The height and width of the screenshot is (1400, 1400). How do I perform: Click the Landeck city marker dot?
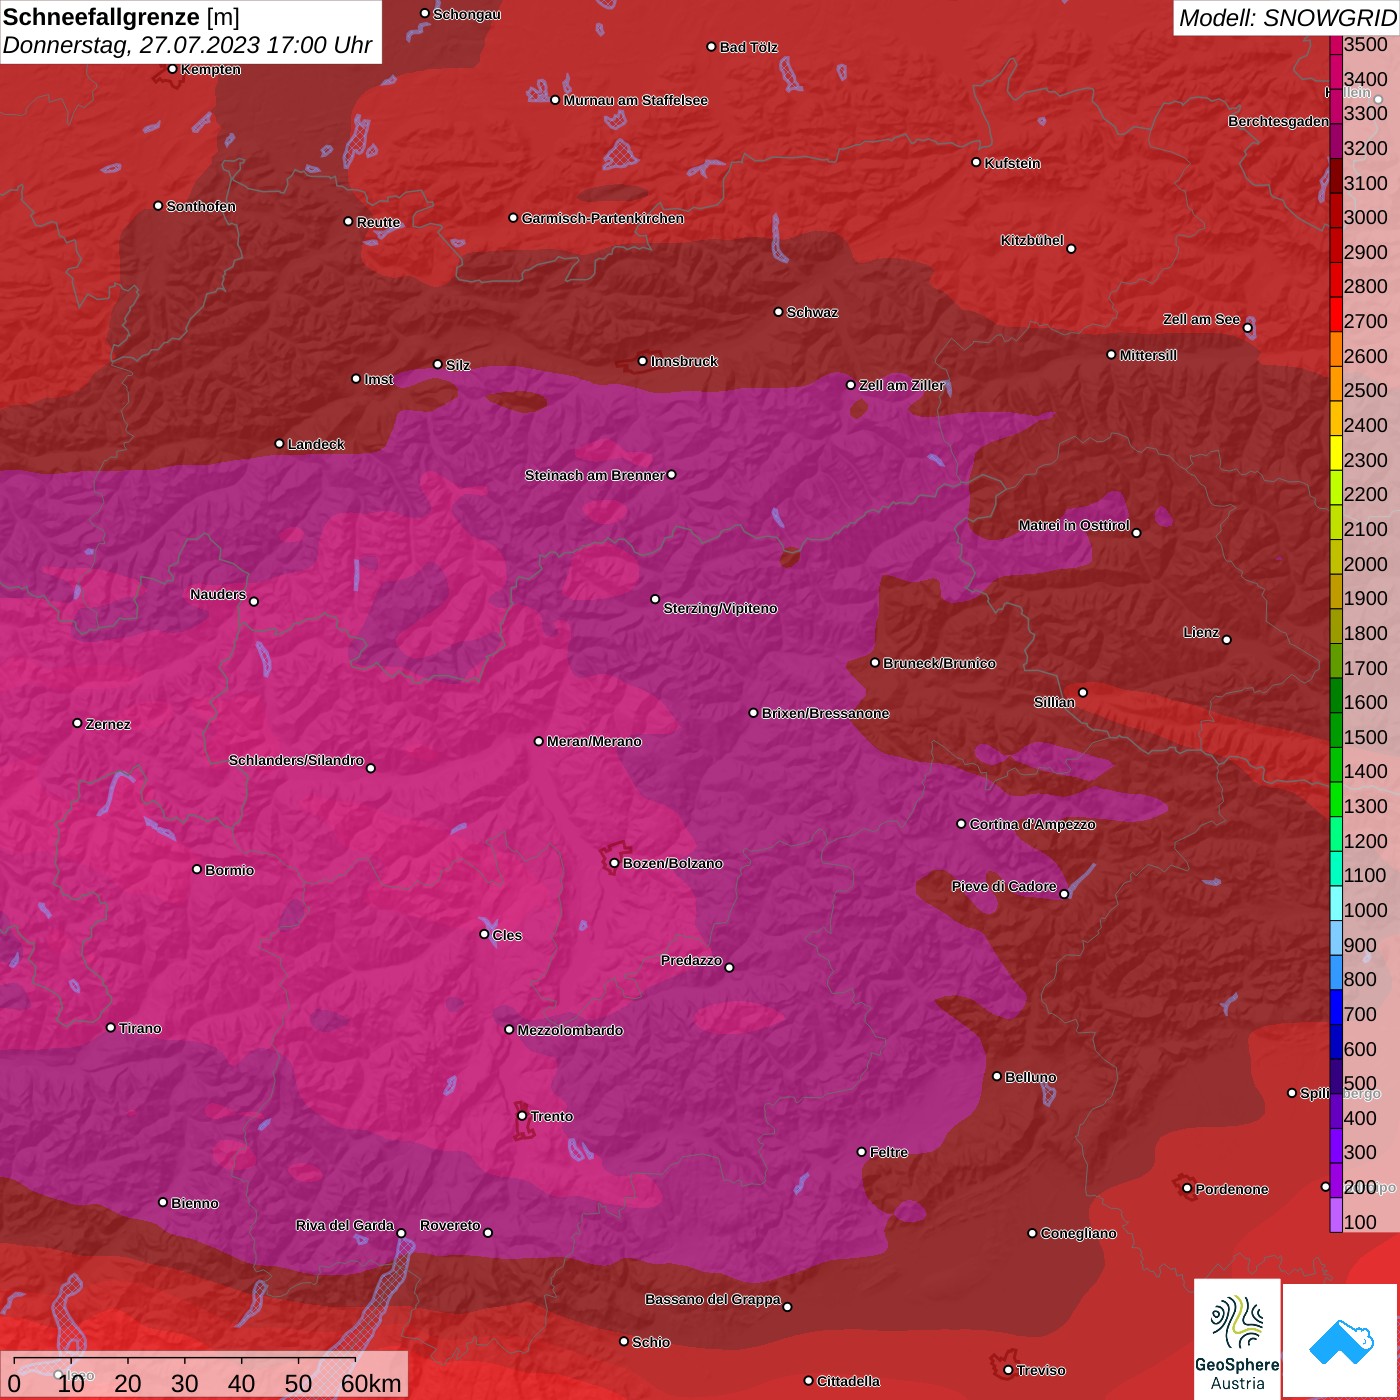tap(280, 444)
